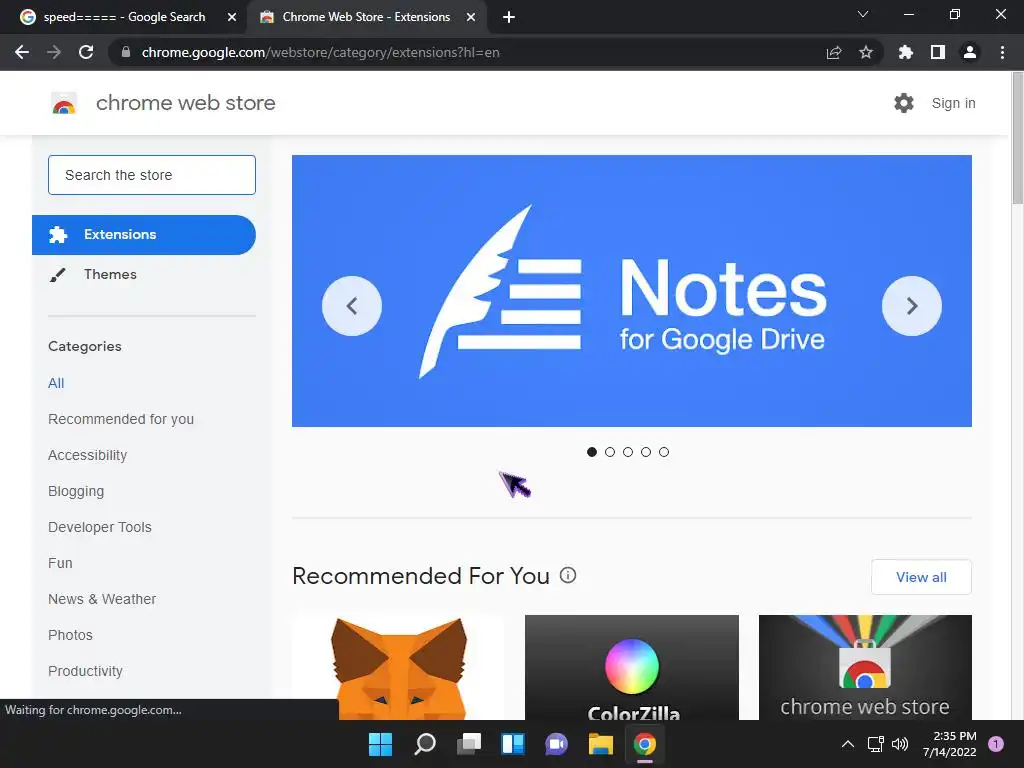Go back to the previous page
This screenshot has width=1024, height=768.
pos(22,52)
